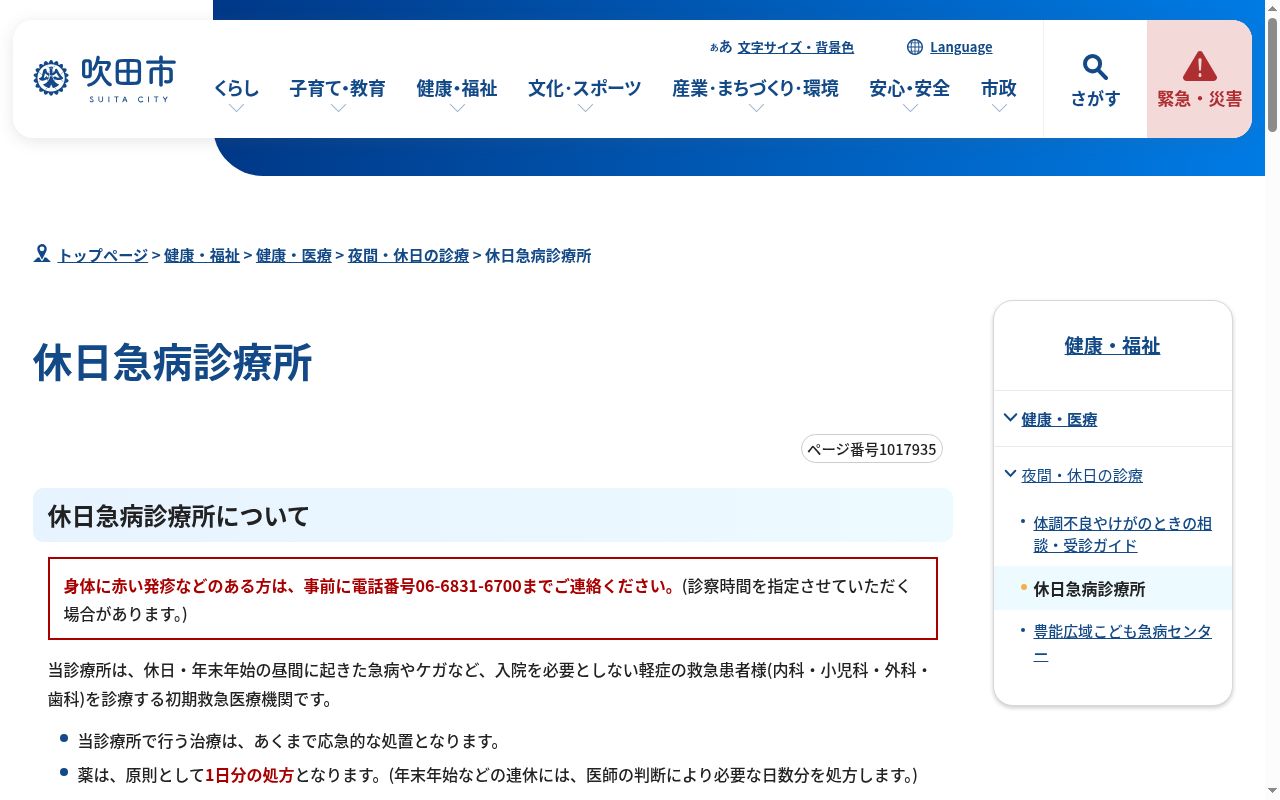Open the 子育て・教育 navigation menu
Viewport: 1280px width, 800px height.
(338, 88)
